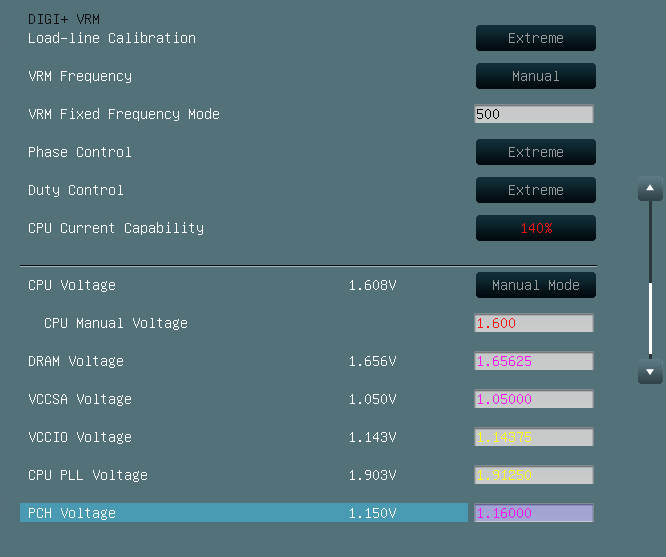Select the Phase Control label
This screenshot has height=557, width=666.
click(79, 152)
